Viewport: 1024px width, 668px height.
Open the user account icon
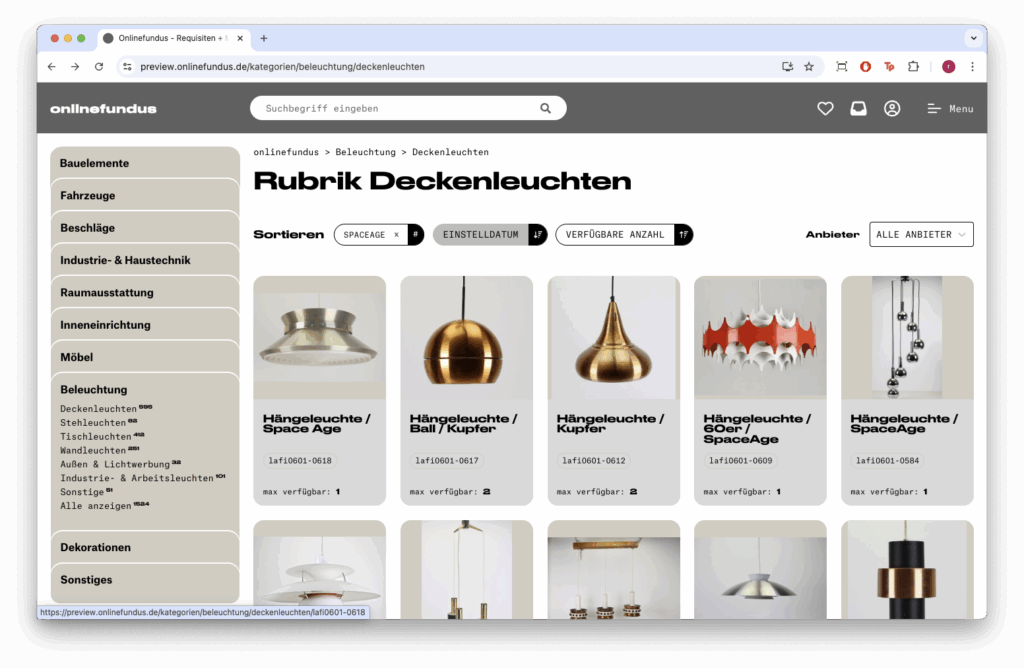[x=892, y=108]
